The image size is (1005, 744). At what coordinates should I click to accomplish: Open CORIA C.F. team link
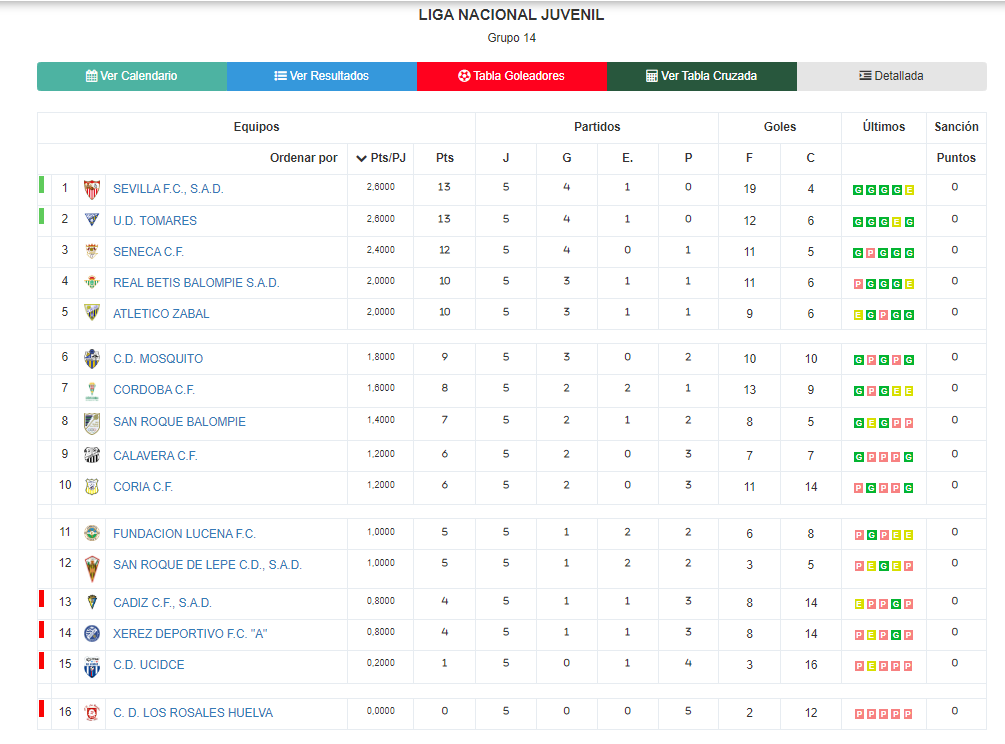(x=143, y=487)
